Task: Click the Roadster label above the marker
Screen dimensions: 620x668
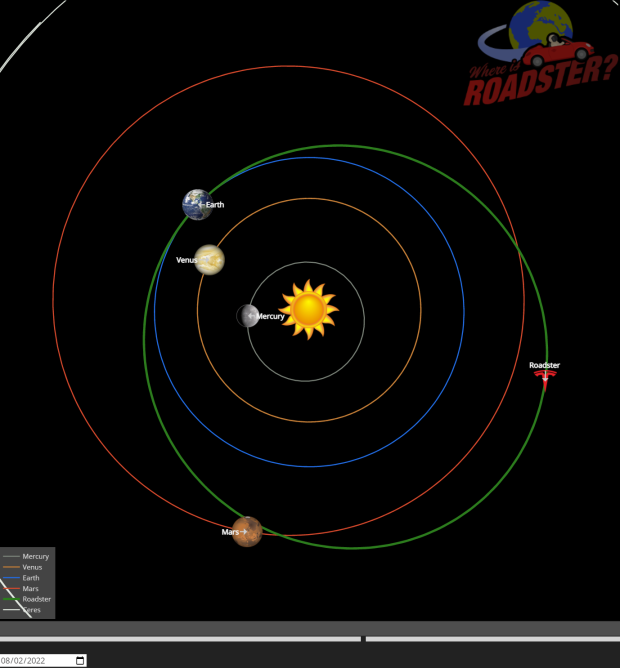Action: (544, 365)
